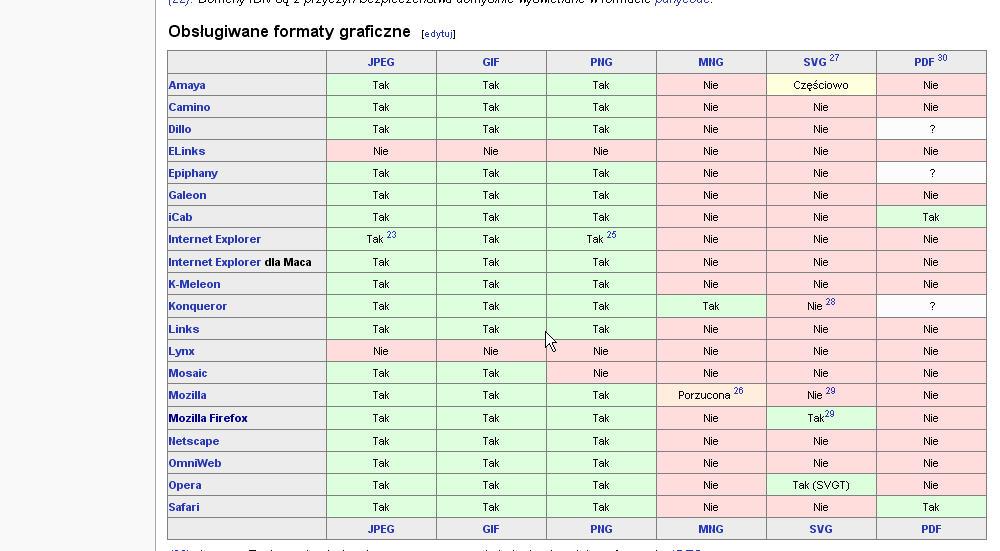Select the Nie GIF cell for Lynx
The height and width of the screenshot is (551, 1000).
(490, 351)
